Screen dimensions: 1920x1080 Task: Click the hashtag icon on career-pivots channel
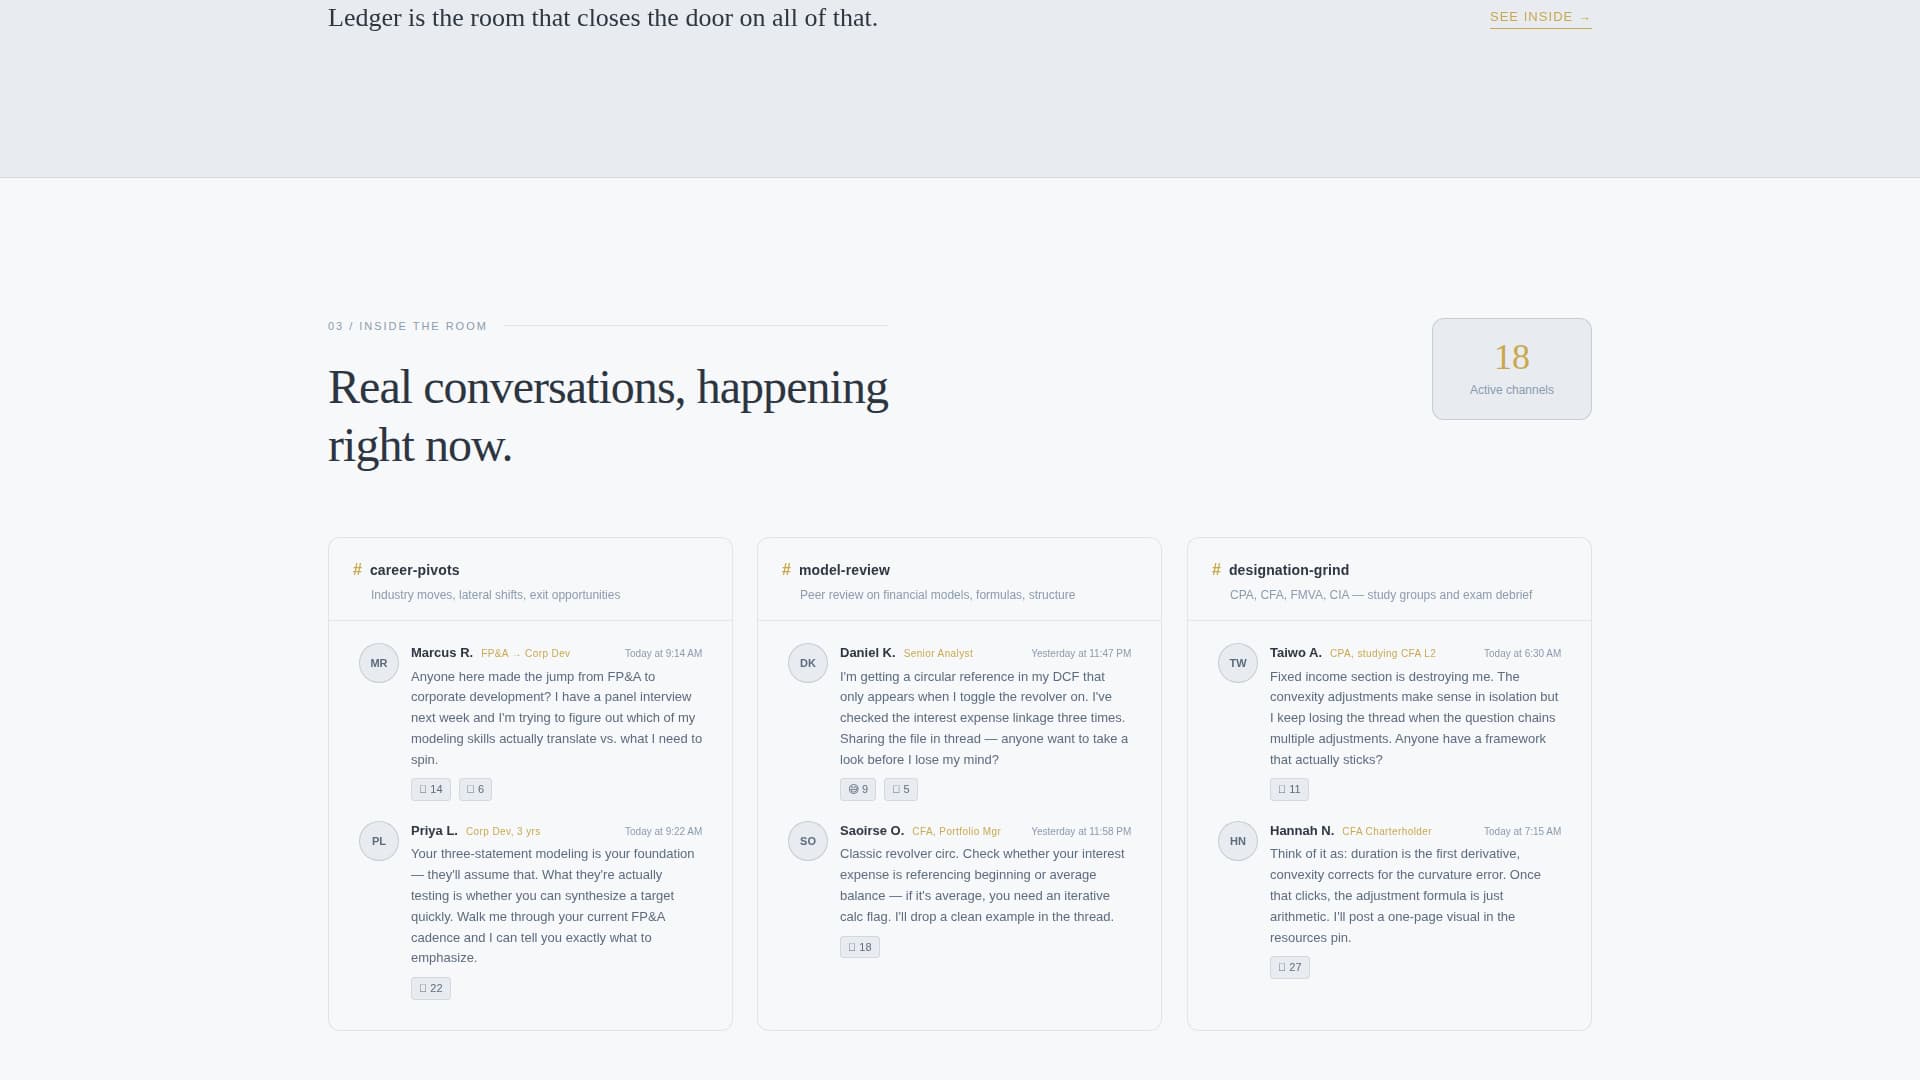click(357, 569)
